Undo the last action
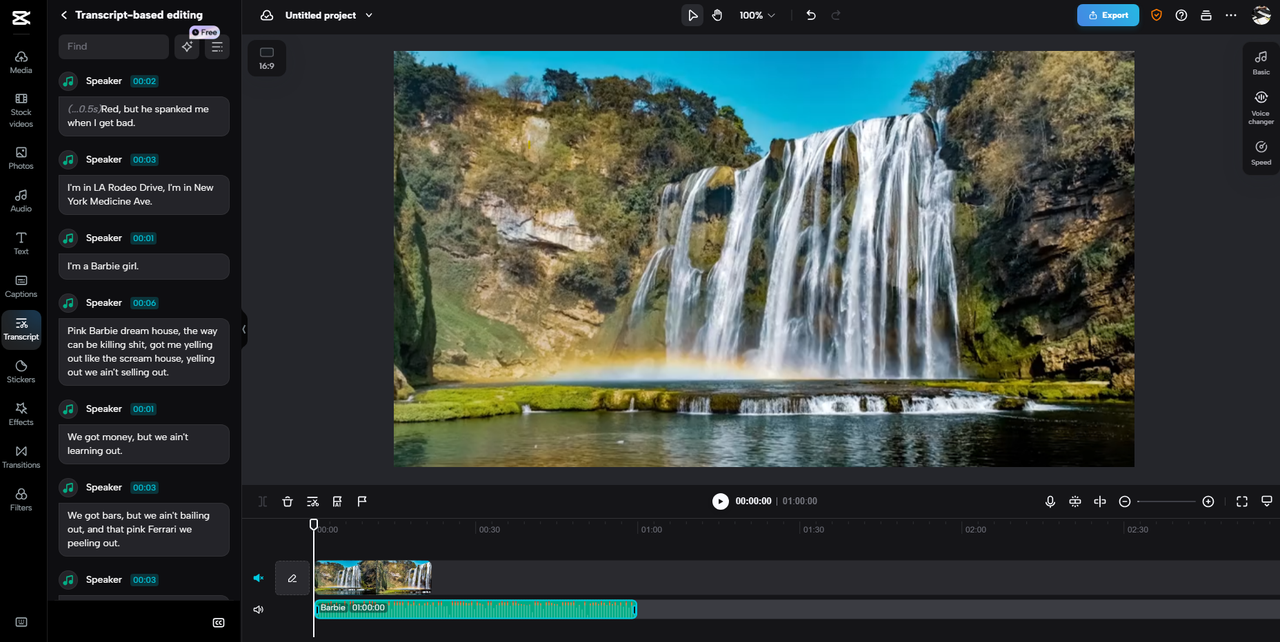This screenshot has width=1280, height=642. (810, 15)
